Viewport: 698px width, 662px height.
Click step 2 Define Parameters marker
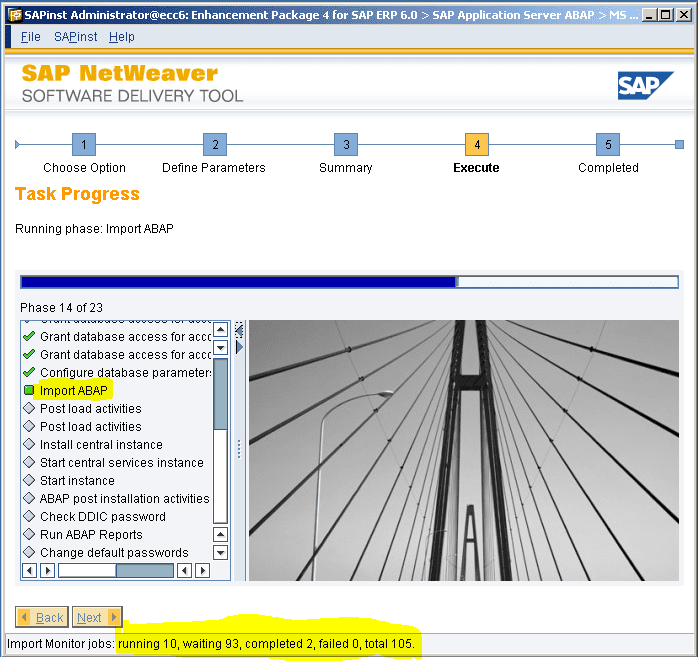coord(215,144)
